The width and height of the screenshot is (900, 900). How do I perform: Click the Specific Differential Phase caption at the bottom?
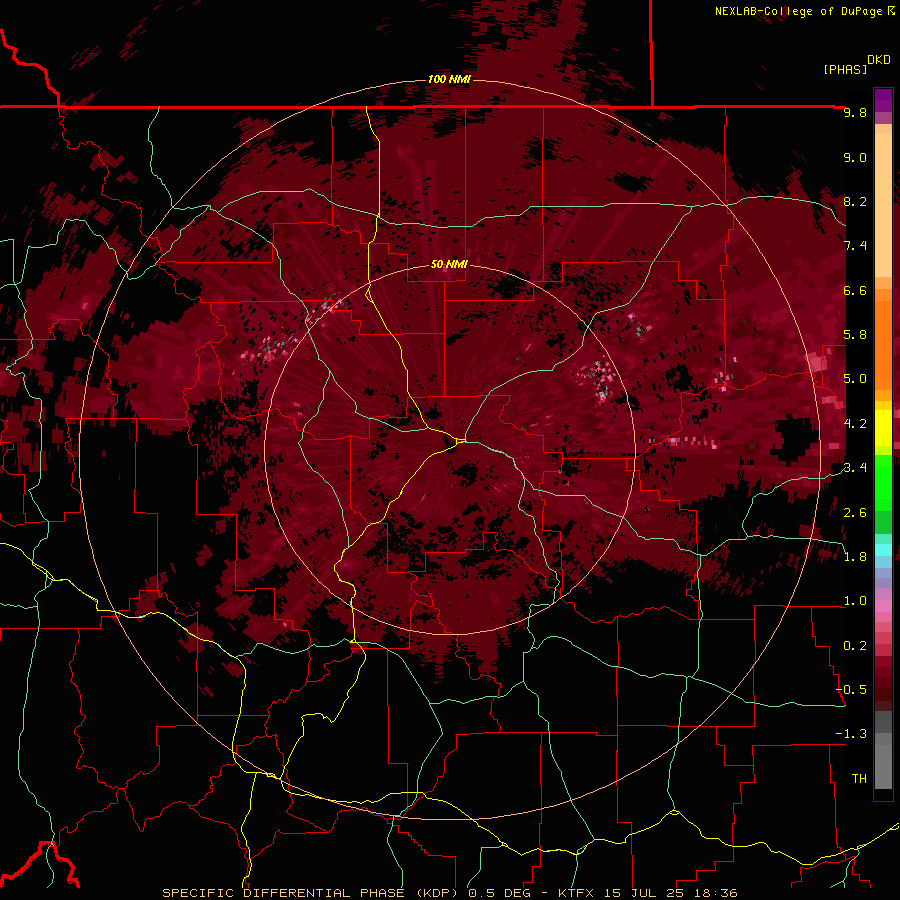[x=449, y=893]
